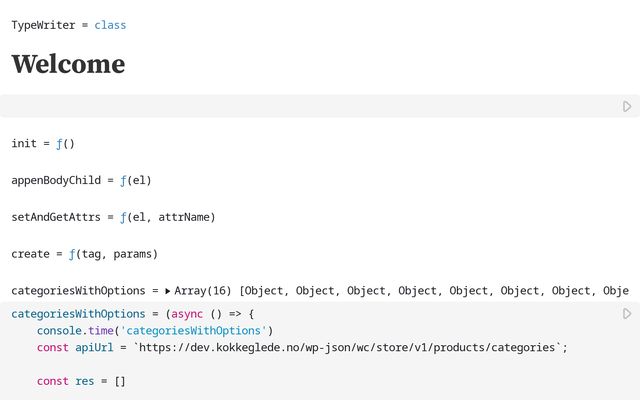The image size is (640, 400).
Task: Click the blue class keyword
Action: (x=110, y=25)
